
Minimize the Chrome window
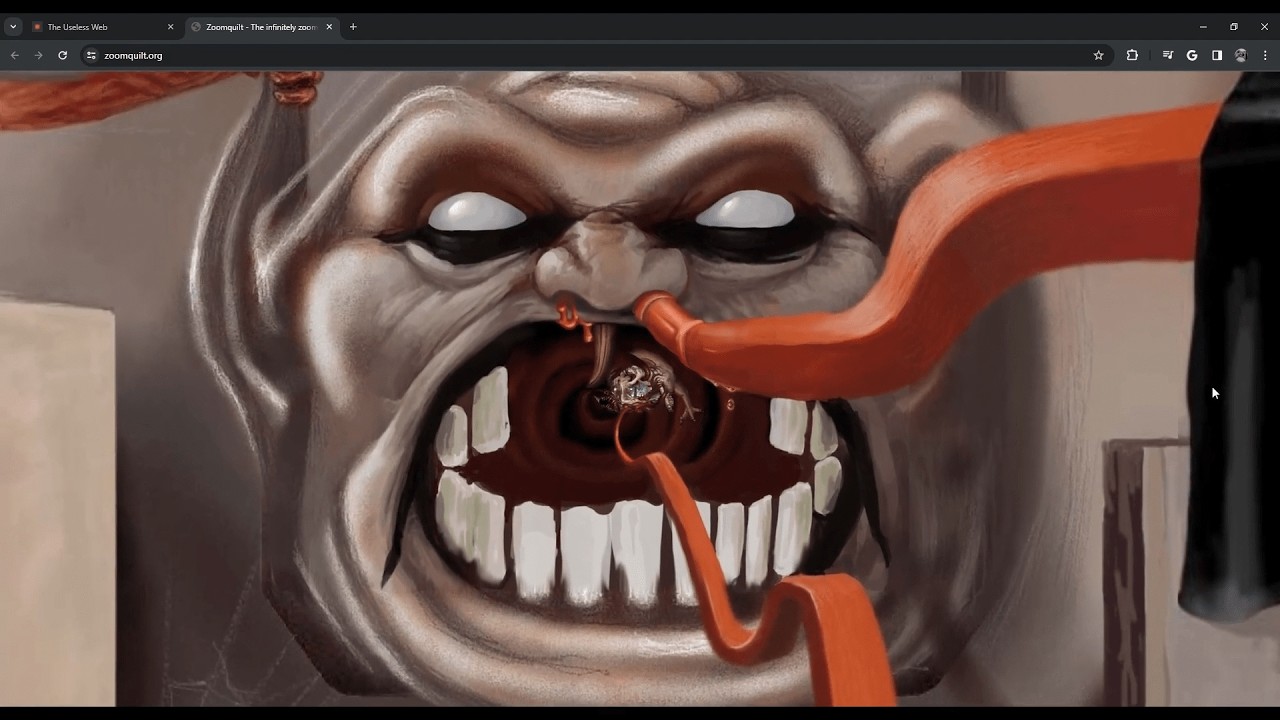[1203, 27]
